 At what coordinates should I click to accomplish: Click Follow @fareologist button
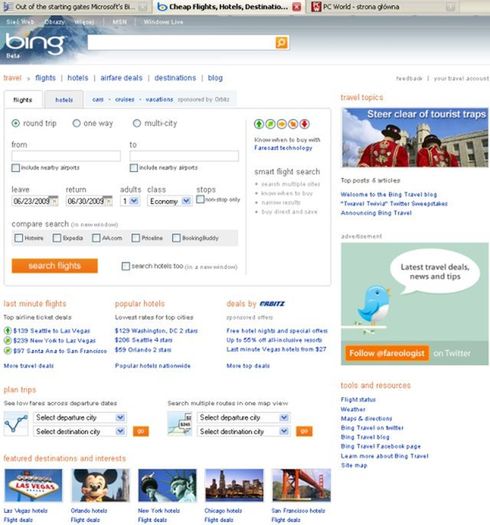[x=387, y=353]
